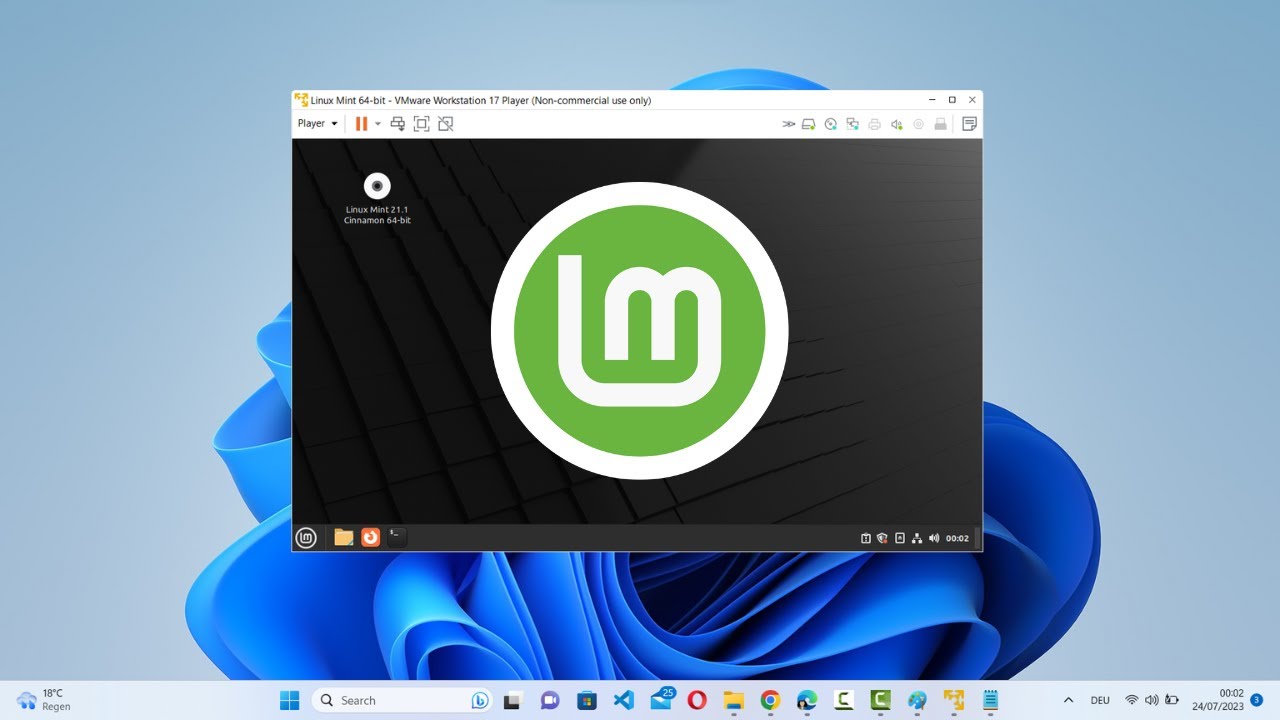
Task: Click the greyed removable device icon before the divider
Action: pyautogui.click(x=940, y=124)
